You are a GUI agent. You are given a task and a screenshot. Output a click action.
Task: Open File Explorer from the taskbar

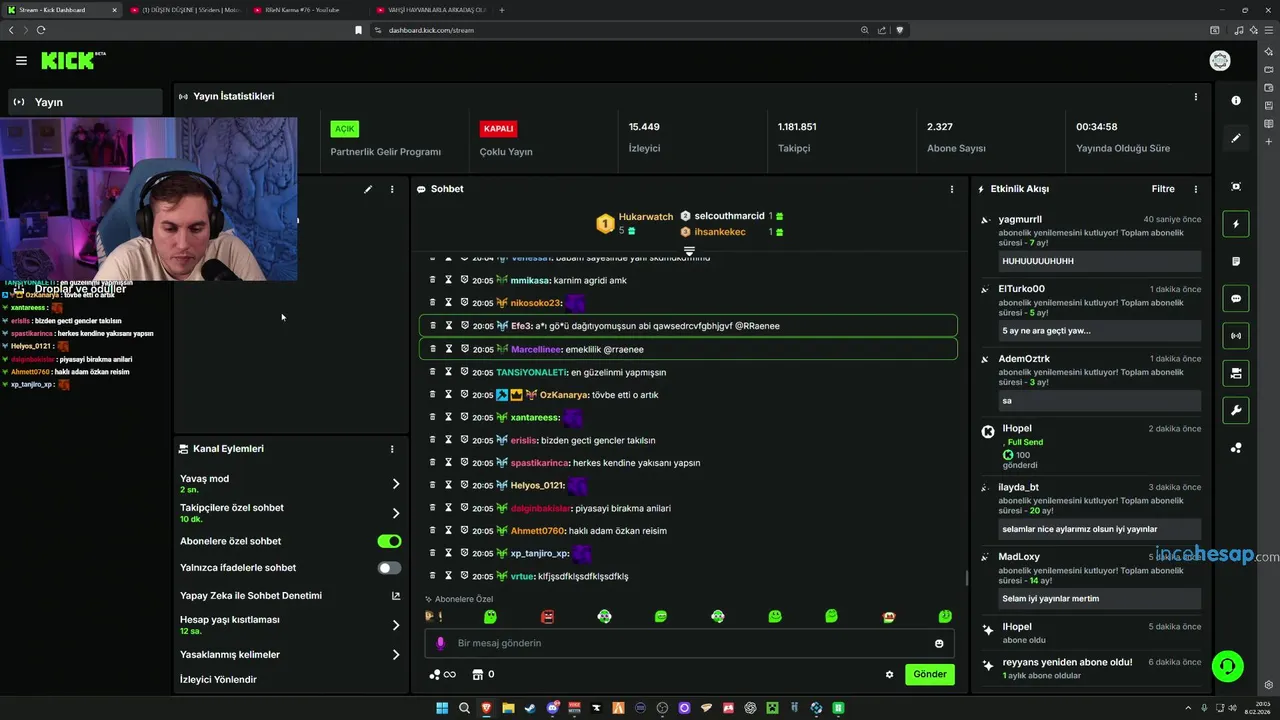tap(508, 708)
